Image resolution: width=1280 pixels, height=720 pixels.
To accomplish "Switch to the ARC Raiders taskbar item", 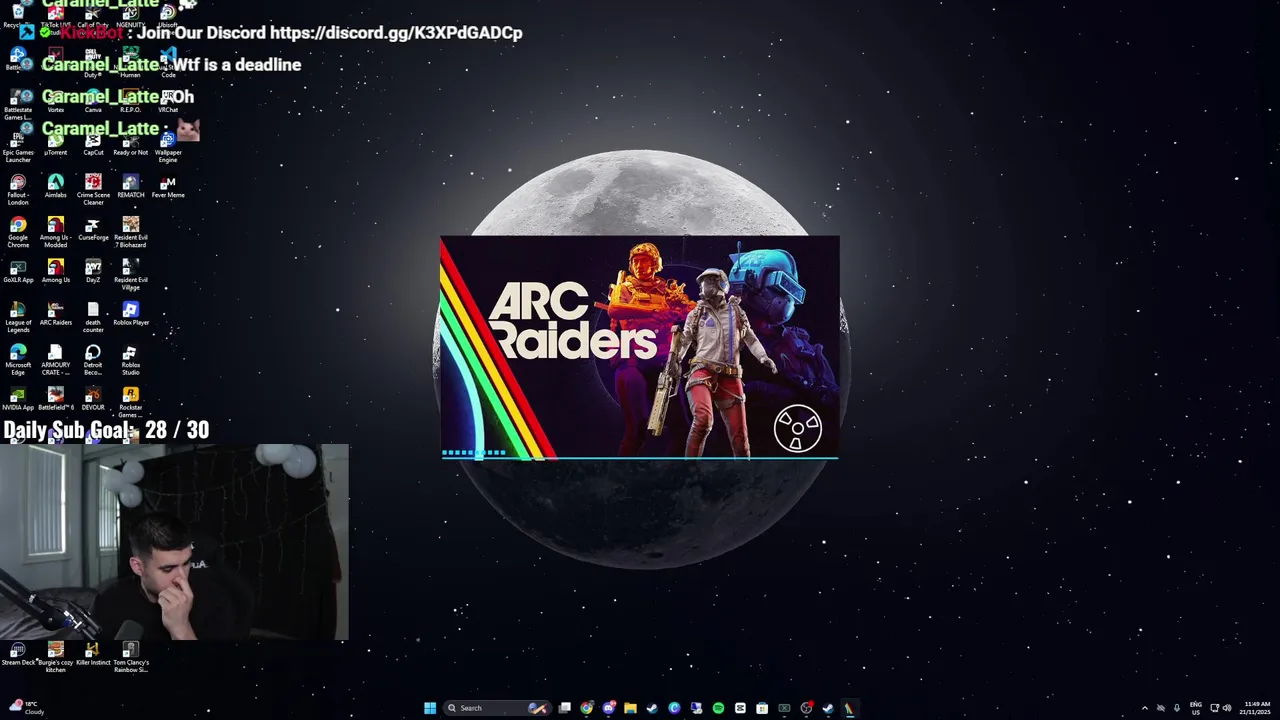I will [849, 708].
